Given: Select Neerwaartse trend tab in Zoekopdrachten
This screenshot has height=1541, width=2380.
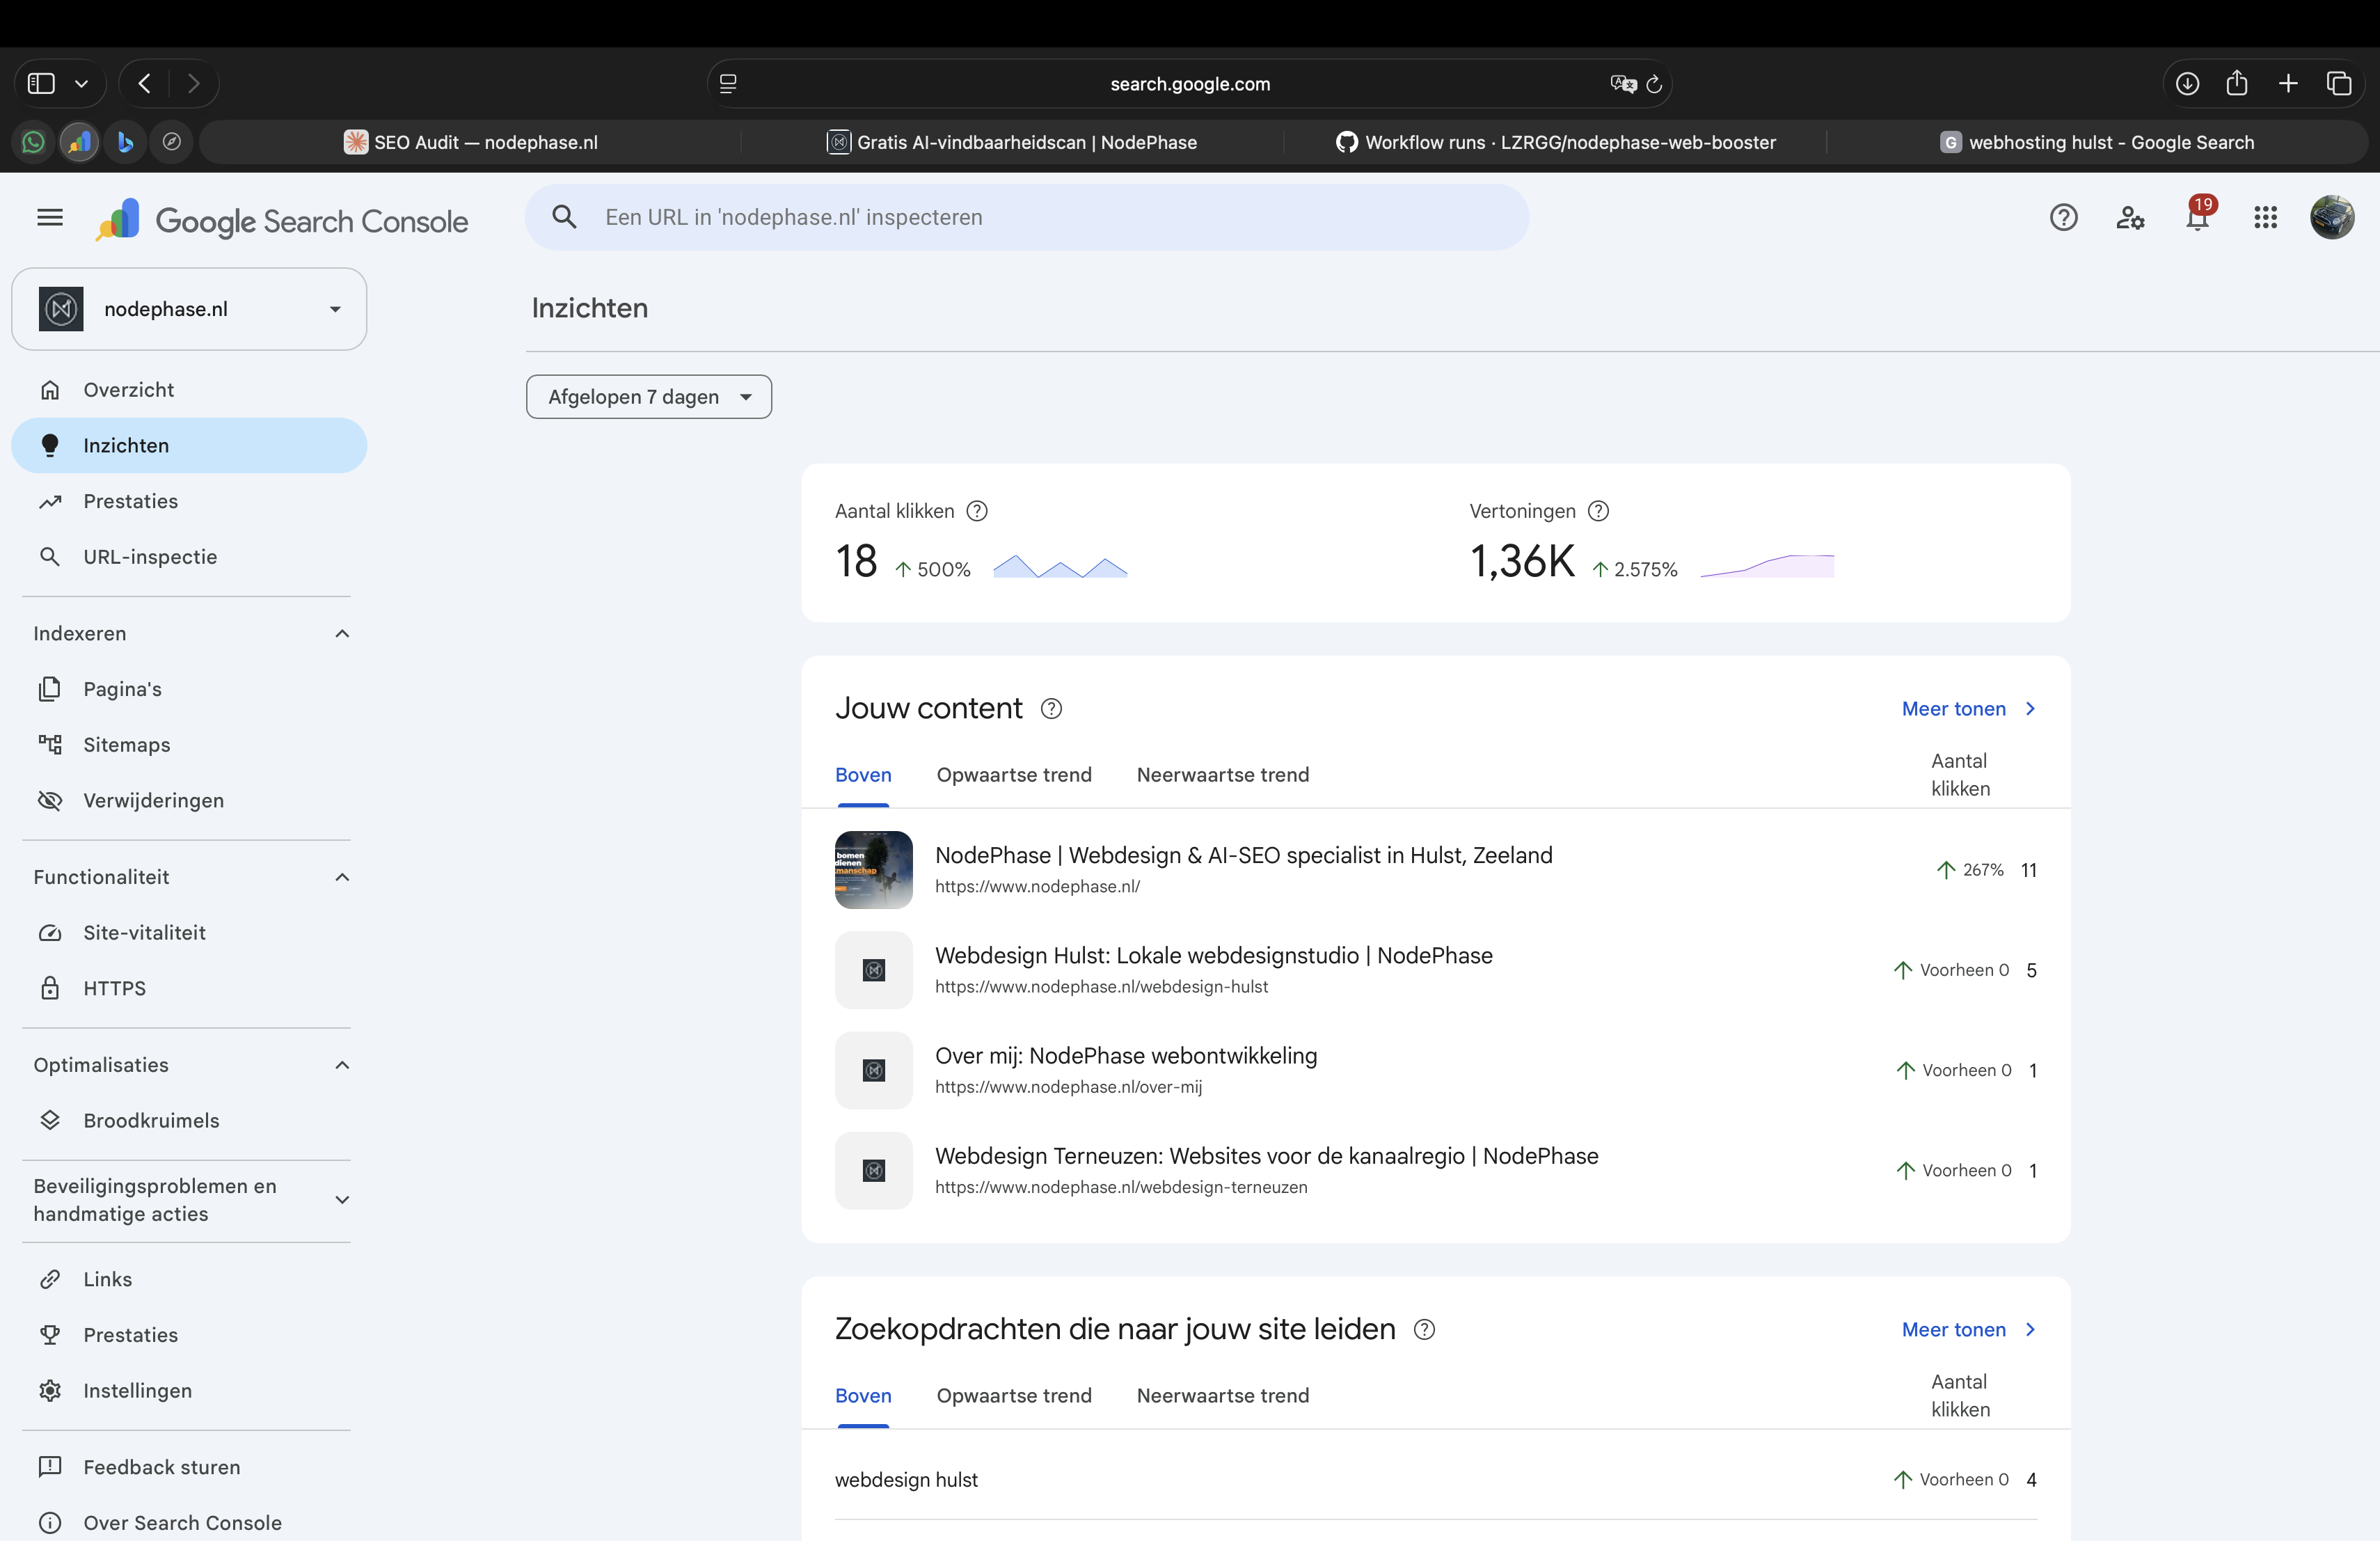Looking at the screenshot, I should (x=1222, y=1396).
